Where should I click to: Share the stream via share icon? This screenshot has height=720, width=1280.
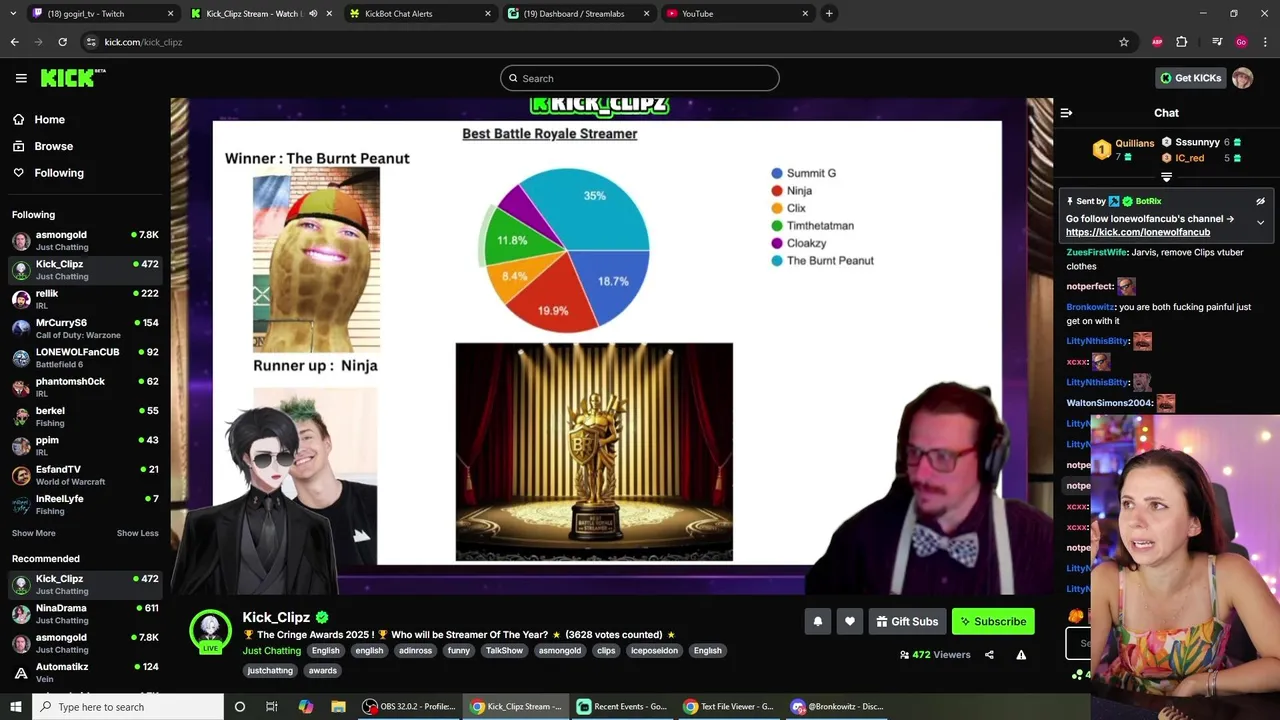coord(989,655)
